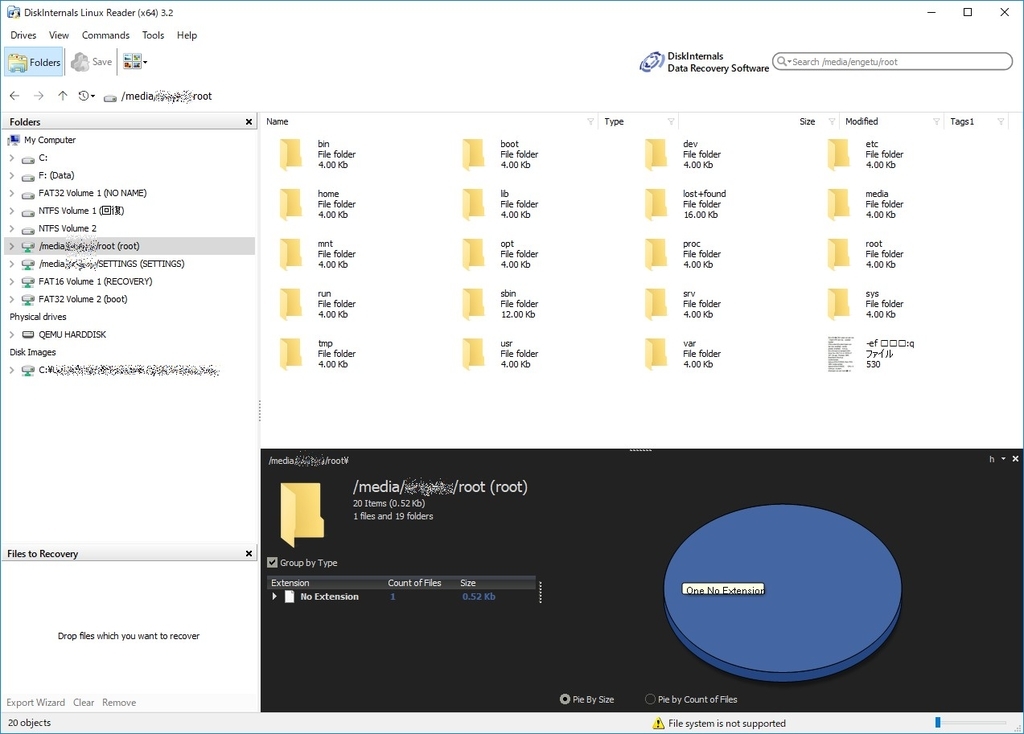Select the media folder icon

(839, 204)
